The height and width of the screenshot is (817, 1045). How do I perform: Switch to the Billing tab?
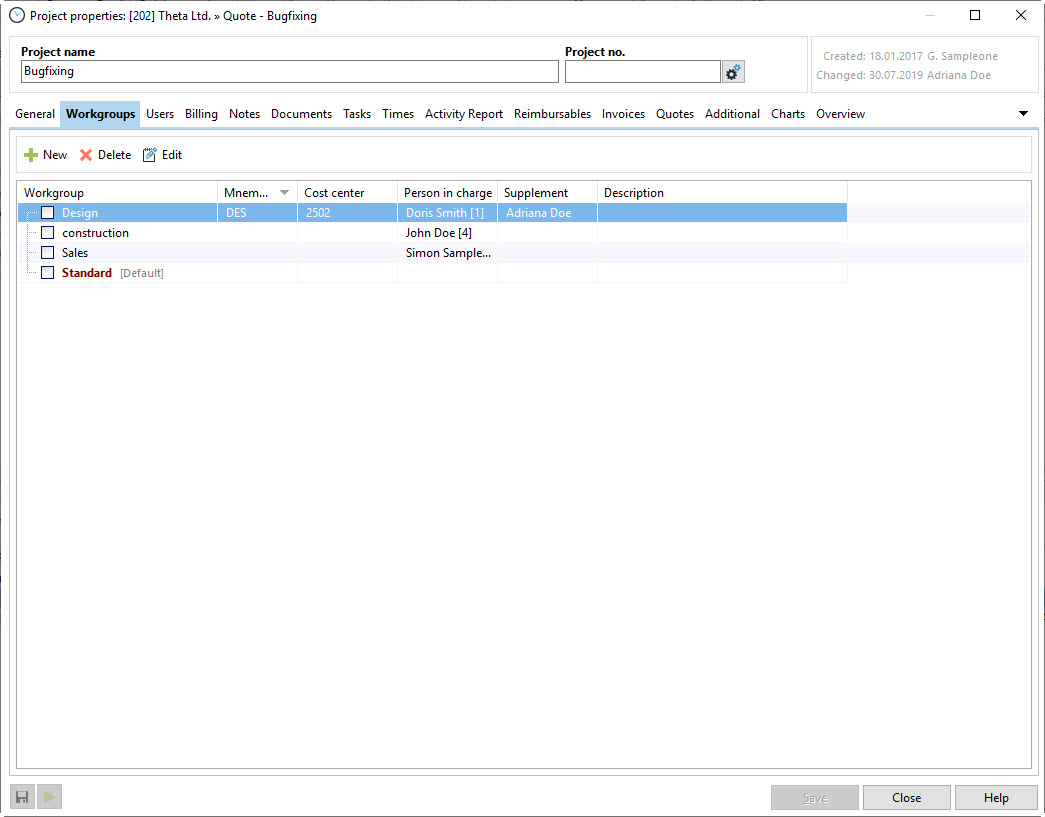pos(201,114)
